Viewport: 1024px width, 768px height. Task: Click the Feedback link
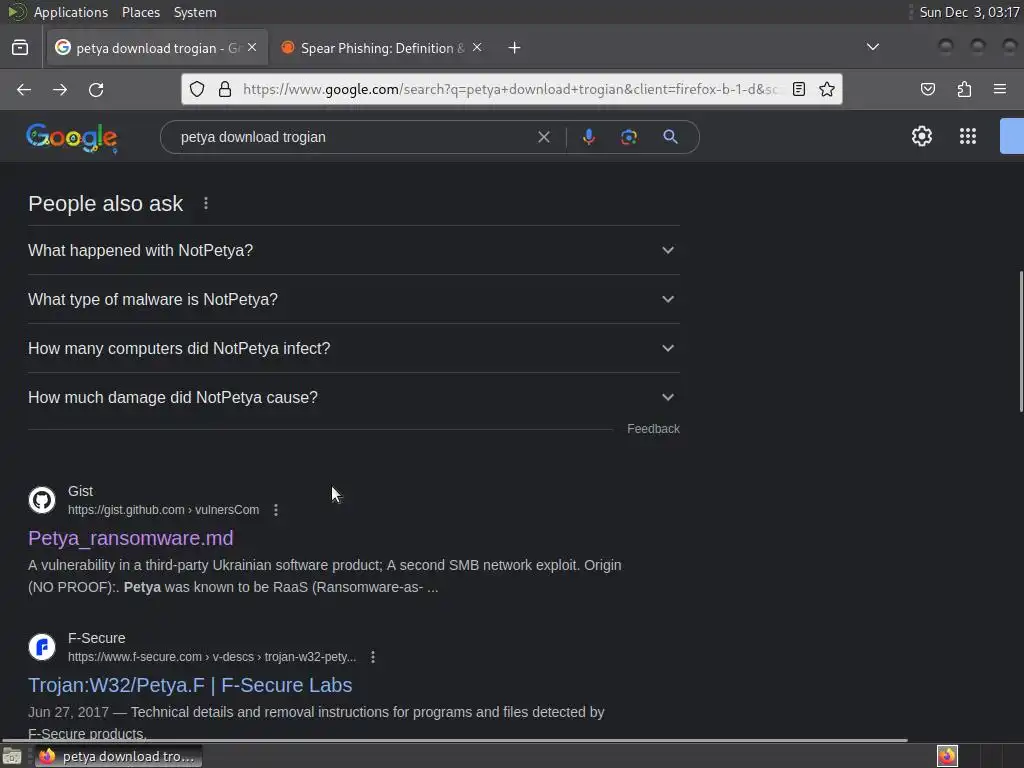click(653, 429)
